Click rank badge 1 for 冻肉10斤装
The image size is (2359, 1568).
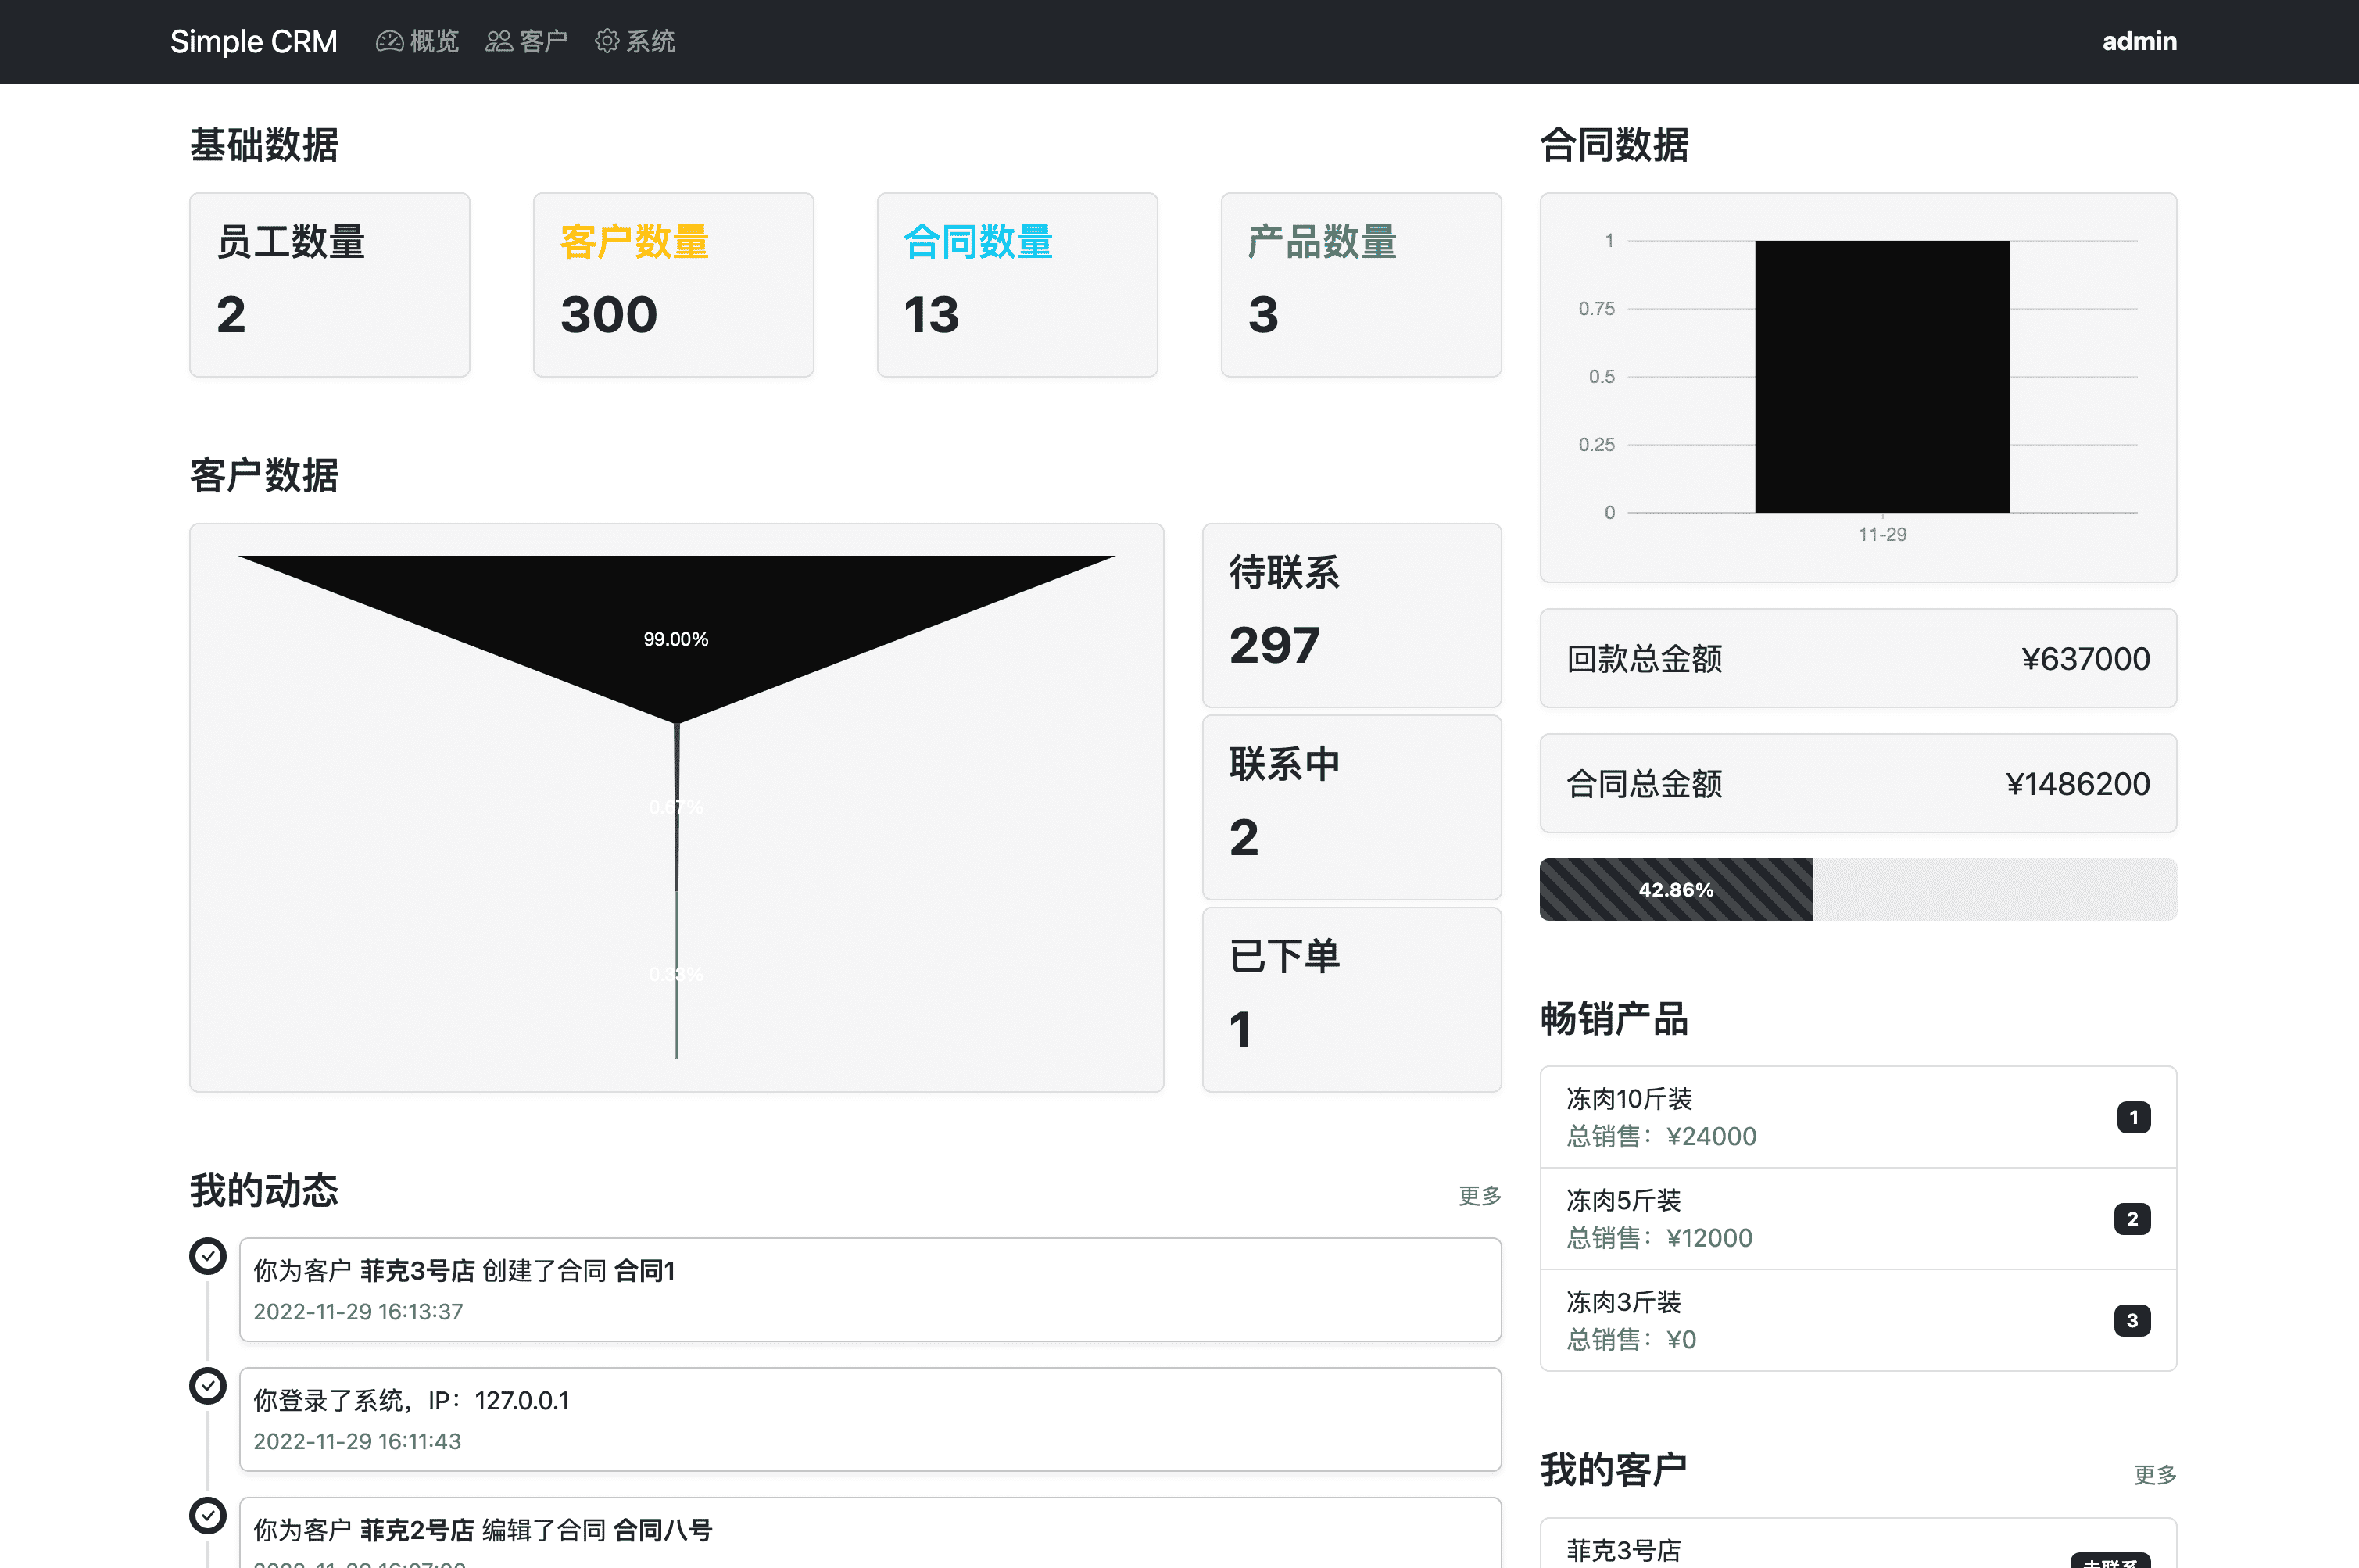click(2133, 1117)
